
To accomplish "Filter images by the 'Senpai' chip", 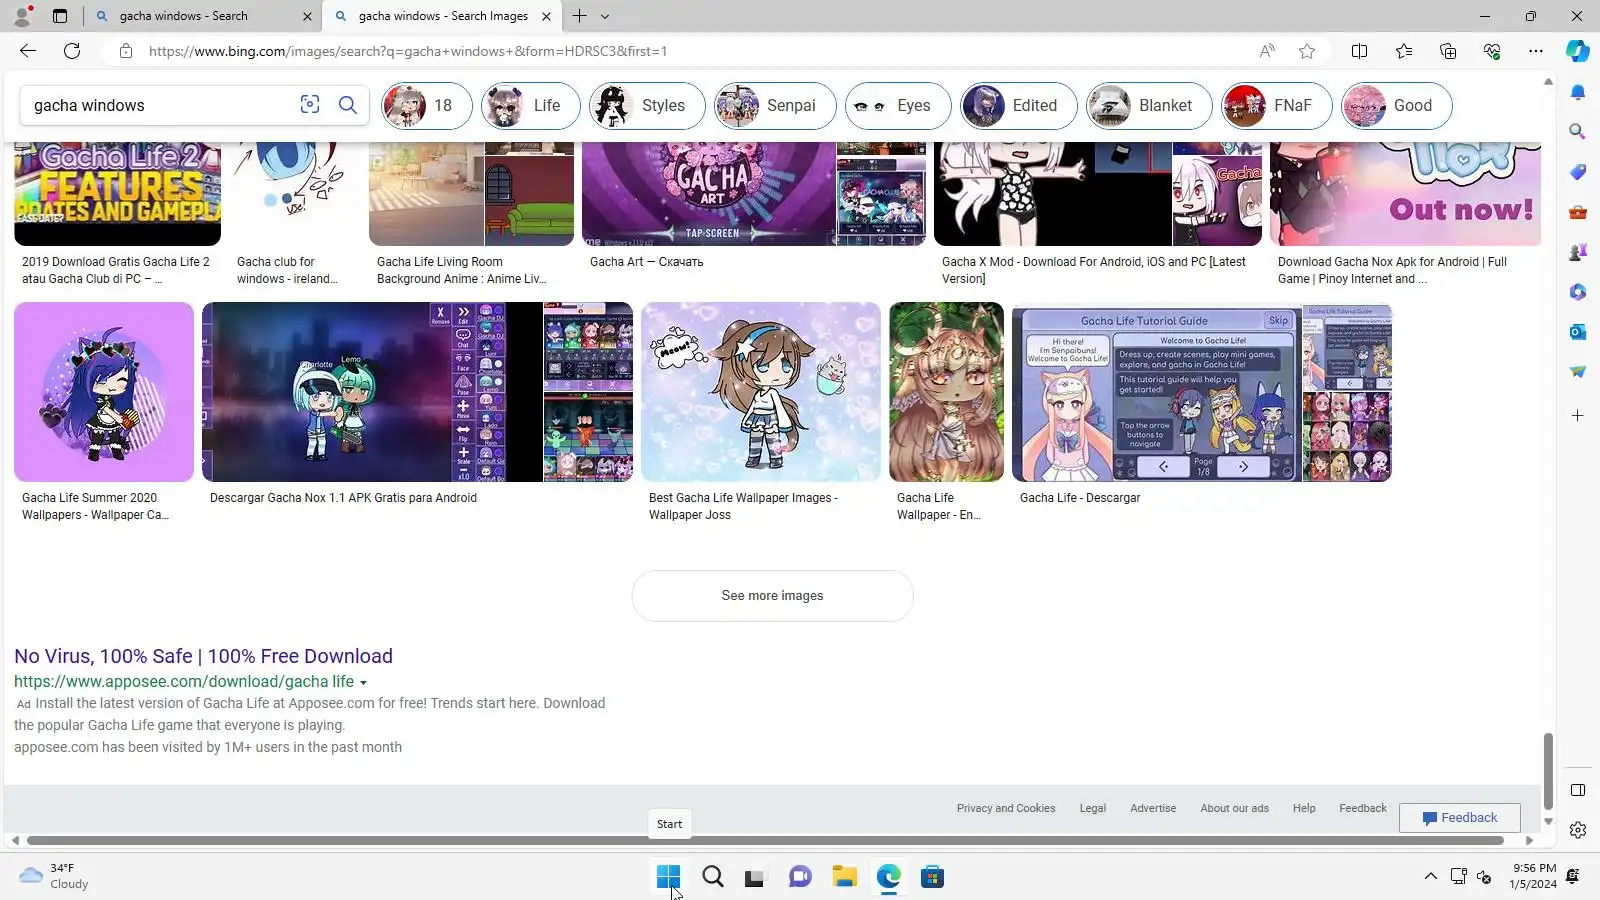I will [x=774, y=106].
